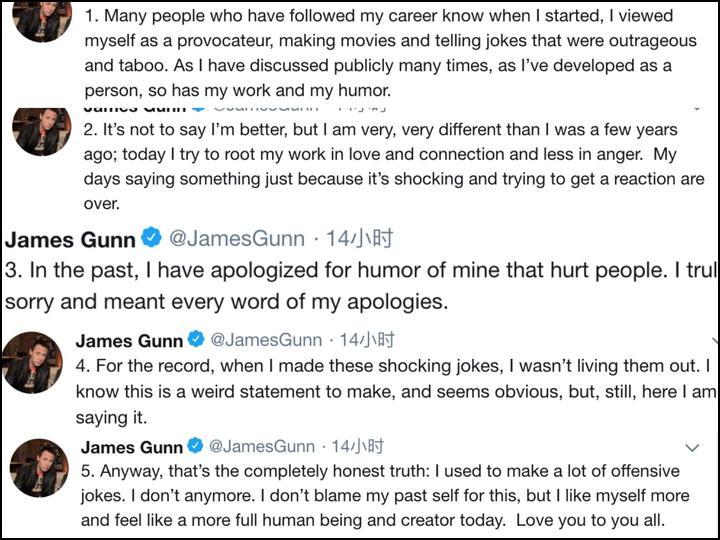Image resolution: width=720 pixels, height=540 pixels.
Task: Click the 14小时 timestamp on tweet 4
Action: [x=367, y=340]
